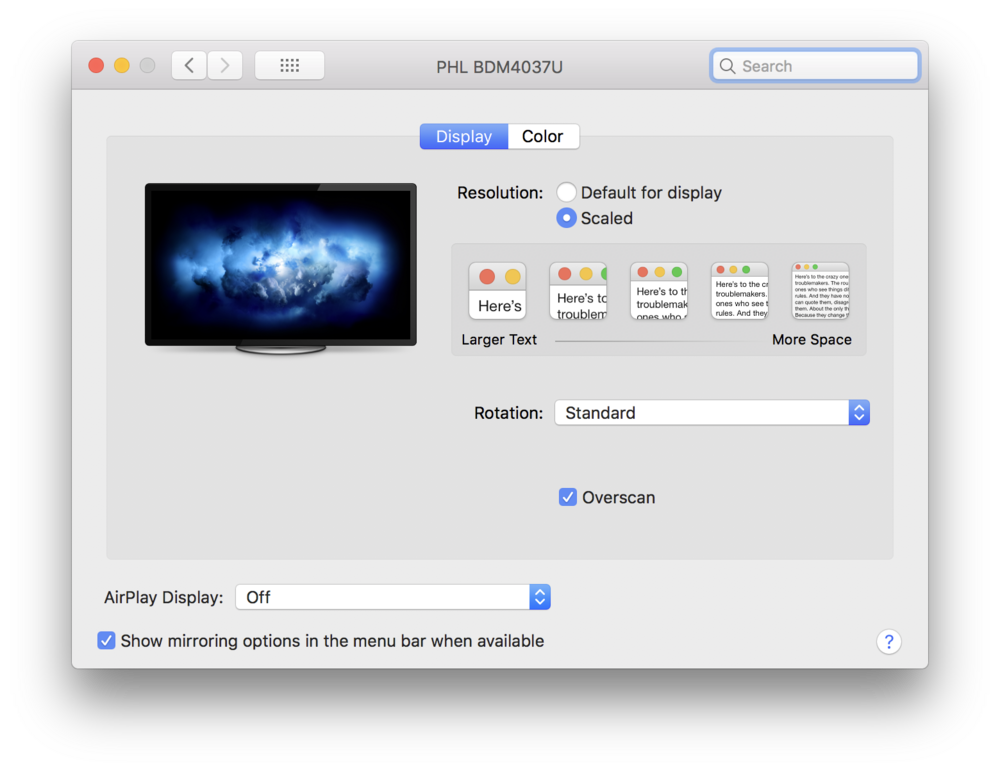Image resolution: width=1000 pixels, height=771 pixels.
Task: Switch to the Display tab
Action: (464, 137)
